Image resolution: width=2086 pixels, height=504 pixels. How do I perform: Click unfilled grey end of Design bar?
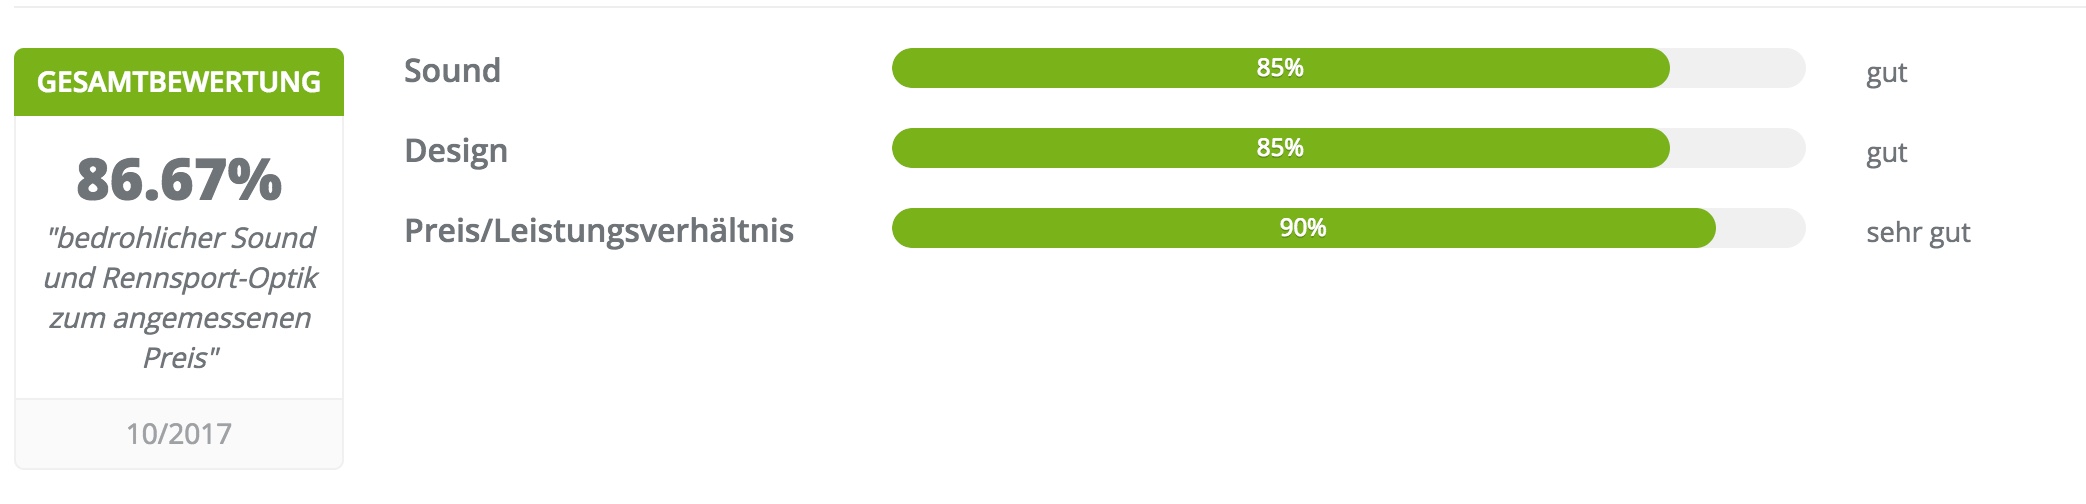click(x=1738, y=148)
